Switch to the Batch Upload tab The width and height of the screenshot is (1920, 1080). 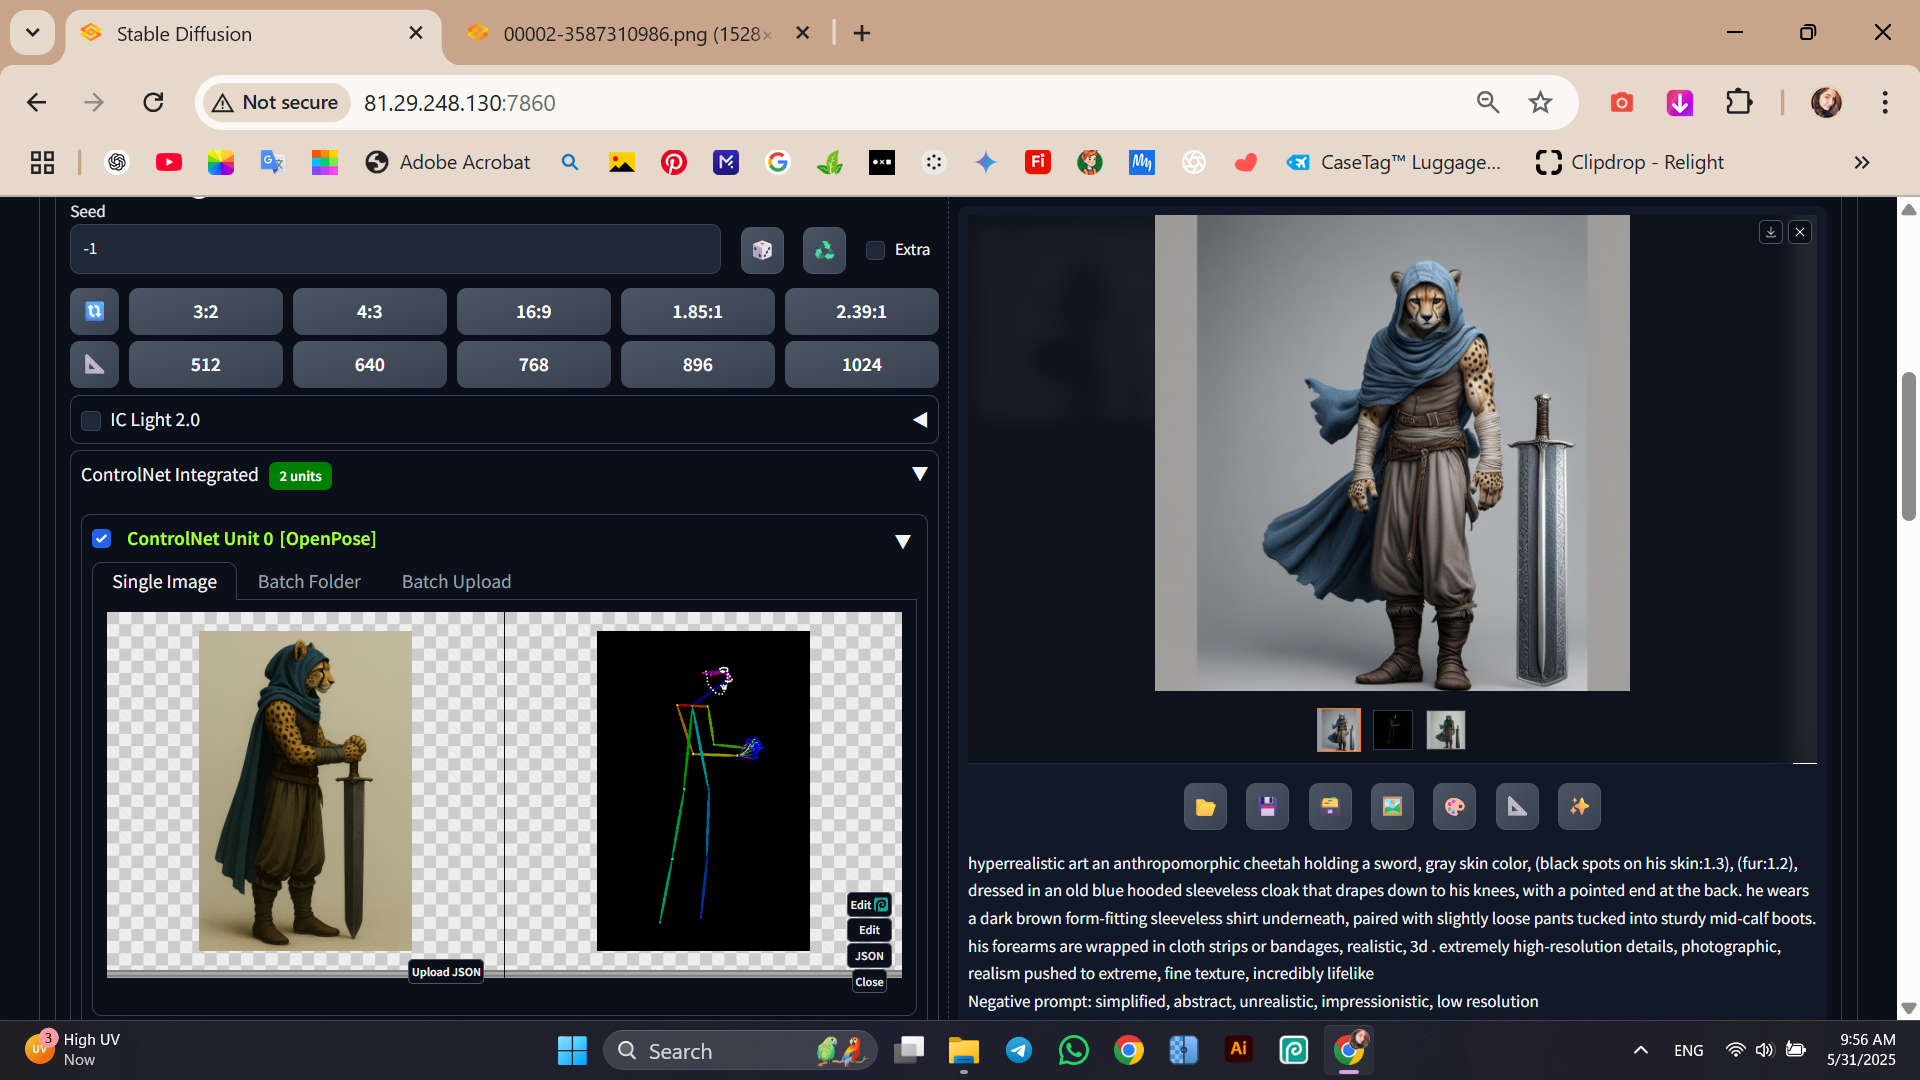pyautogui.click(x=456, y=582)
